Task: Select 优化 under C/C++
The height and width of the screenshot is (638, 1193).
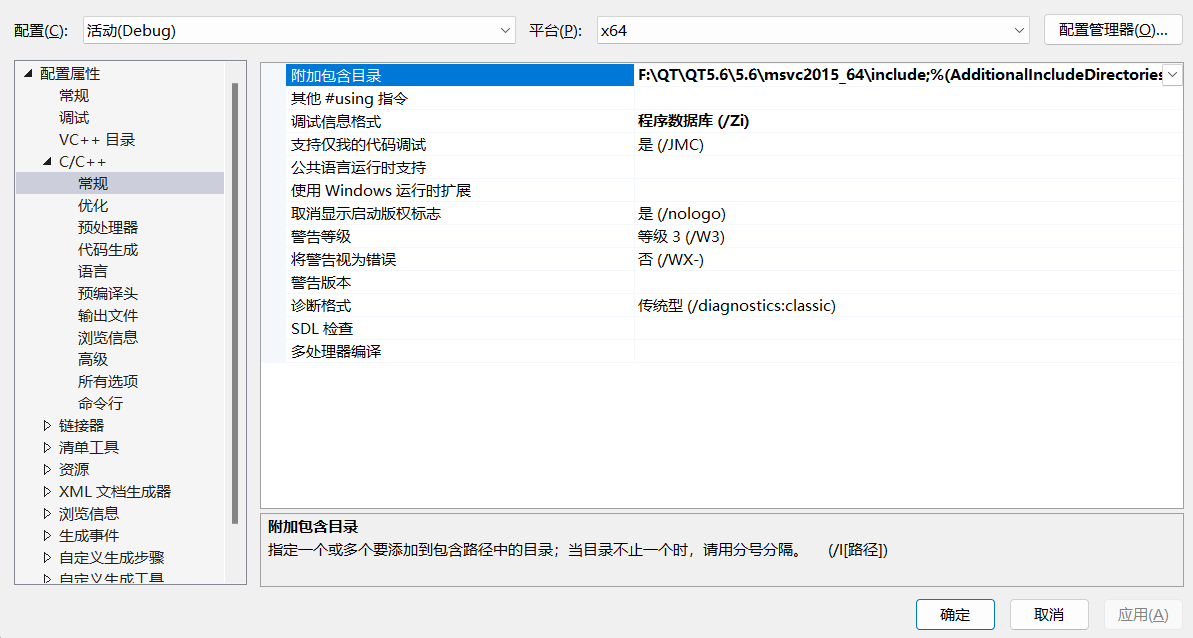Action: pos(93,206)
